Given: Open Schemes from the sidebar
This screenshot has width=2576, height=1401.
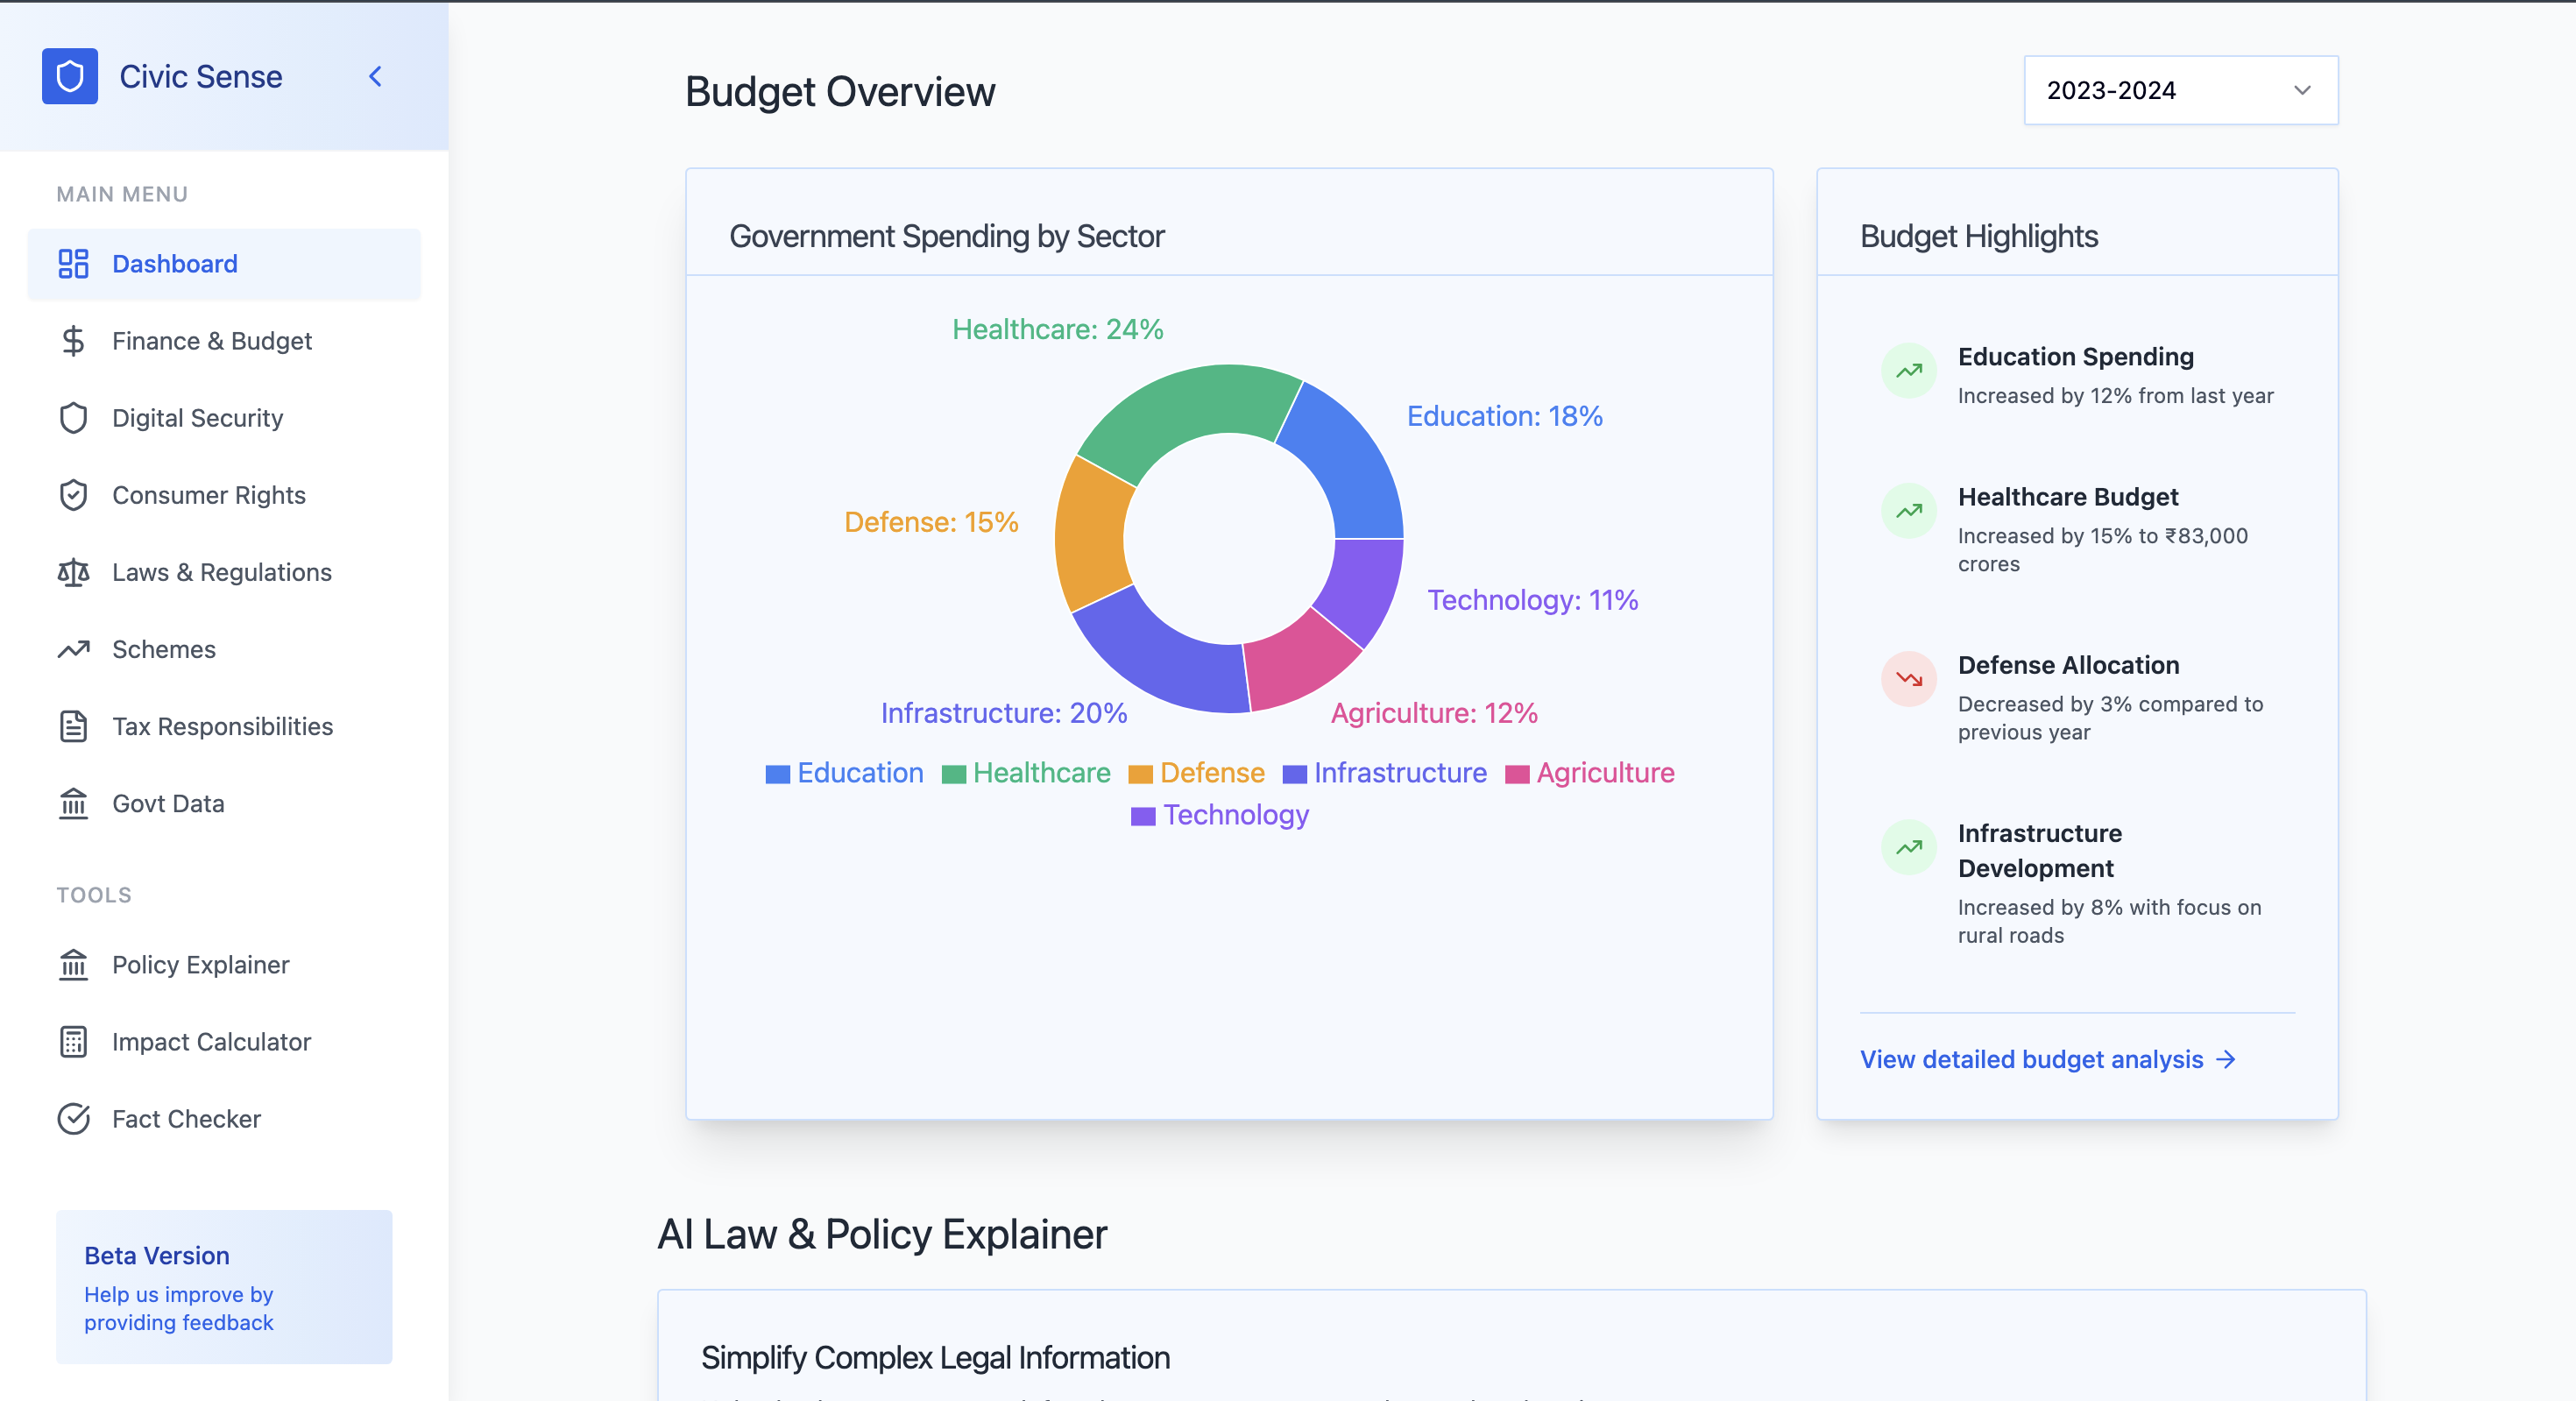Looking at the screenshot, I should coord(164,649).
